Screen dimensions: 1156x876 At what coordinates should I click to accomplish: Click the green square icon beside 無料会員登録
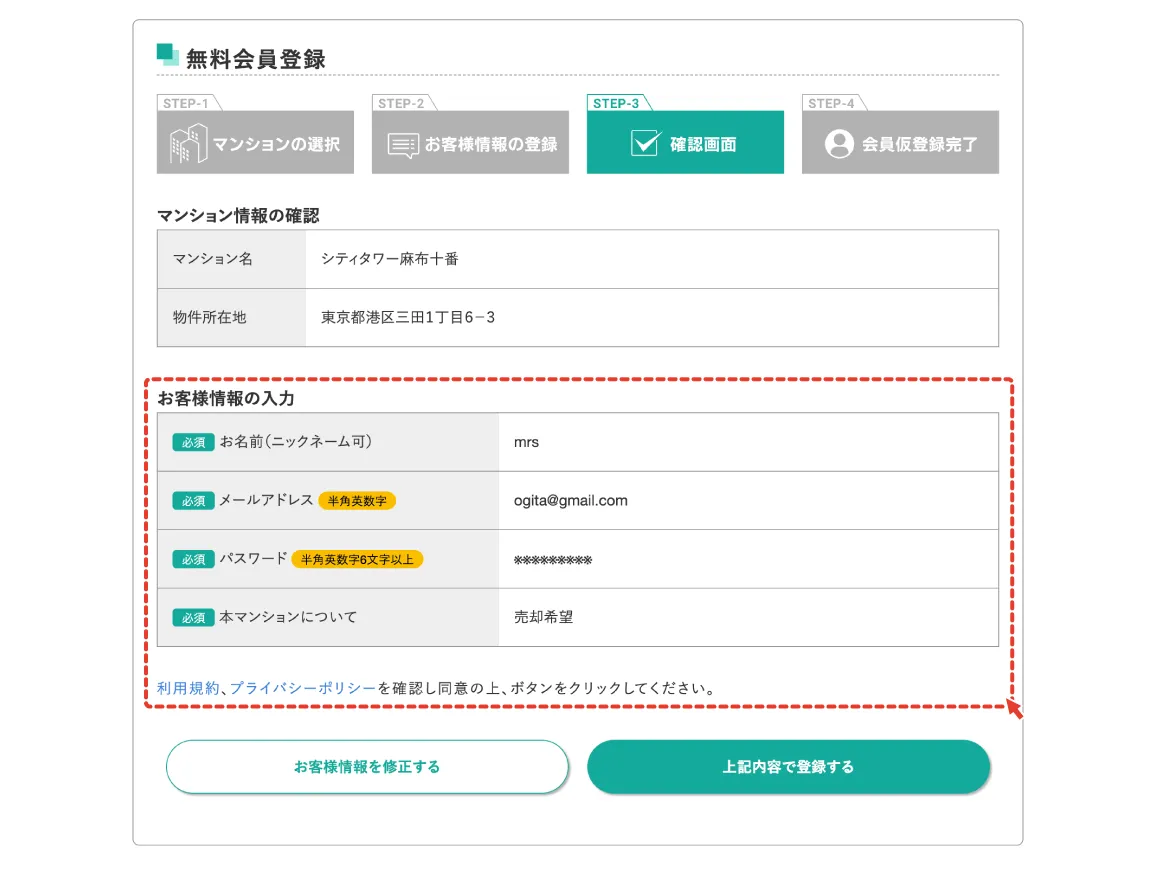coord(167,55)
